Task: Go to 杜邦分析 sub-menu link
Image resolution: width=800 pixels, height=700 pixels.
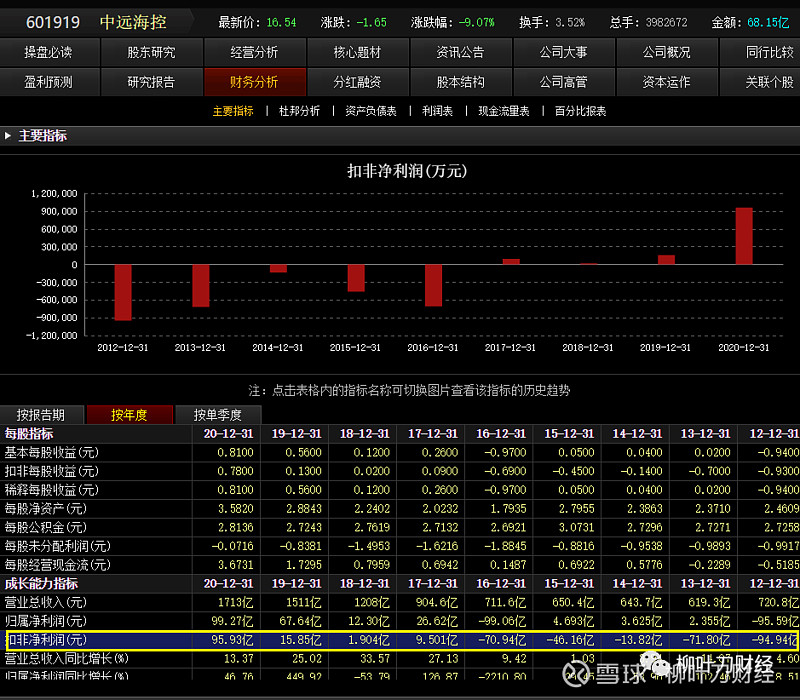Action: [x=299, y=111]
